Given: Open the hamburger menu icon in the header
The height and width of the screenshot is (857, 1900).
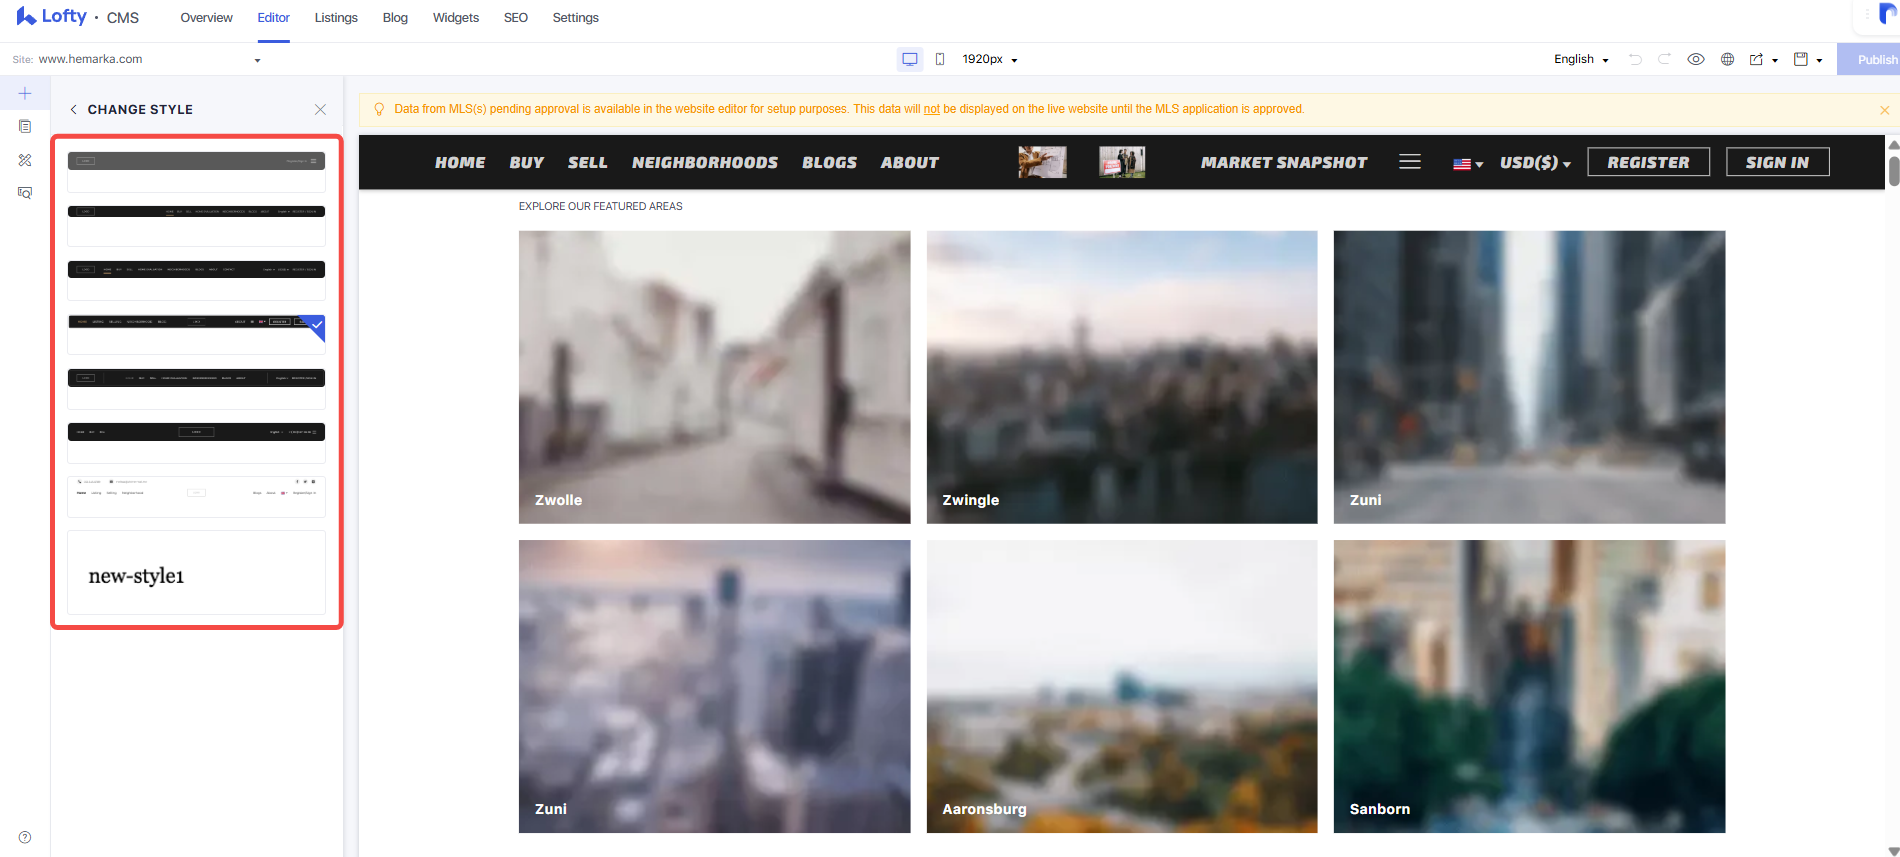Looking at the screenshot, I should [1410, 162].
